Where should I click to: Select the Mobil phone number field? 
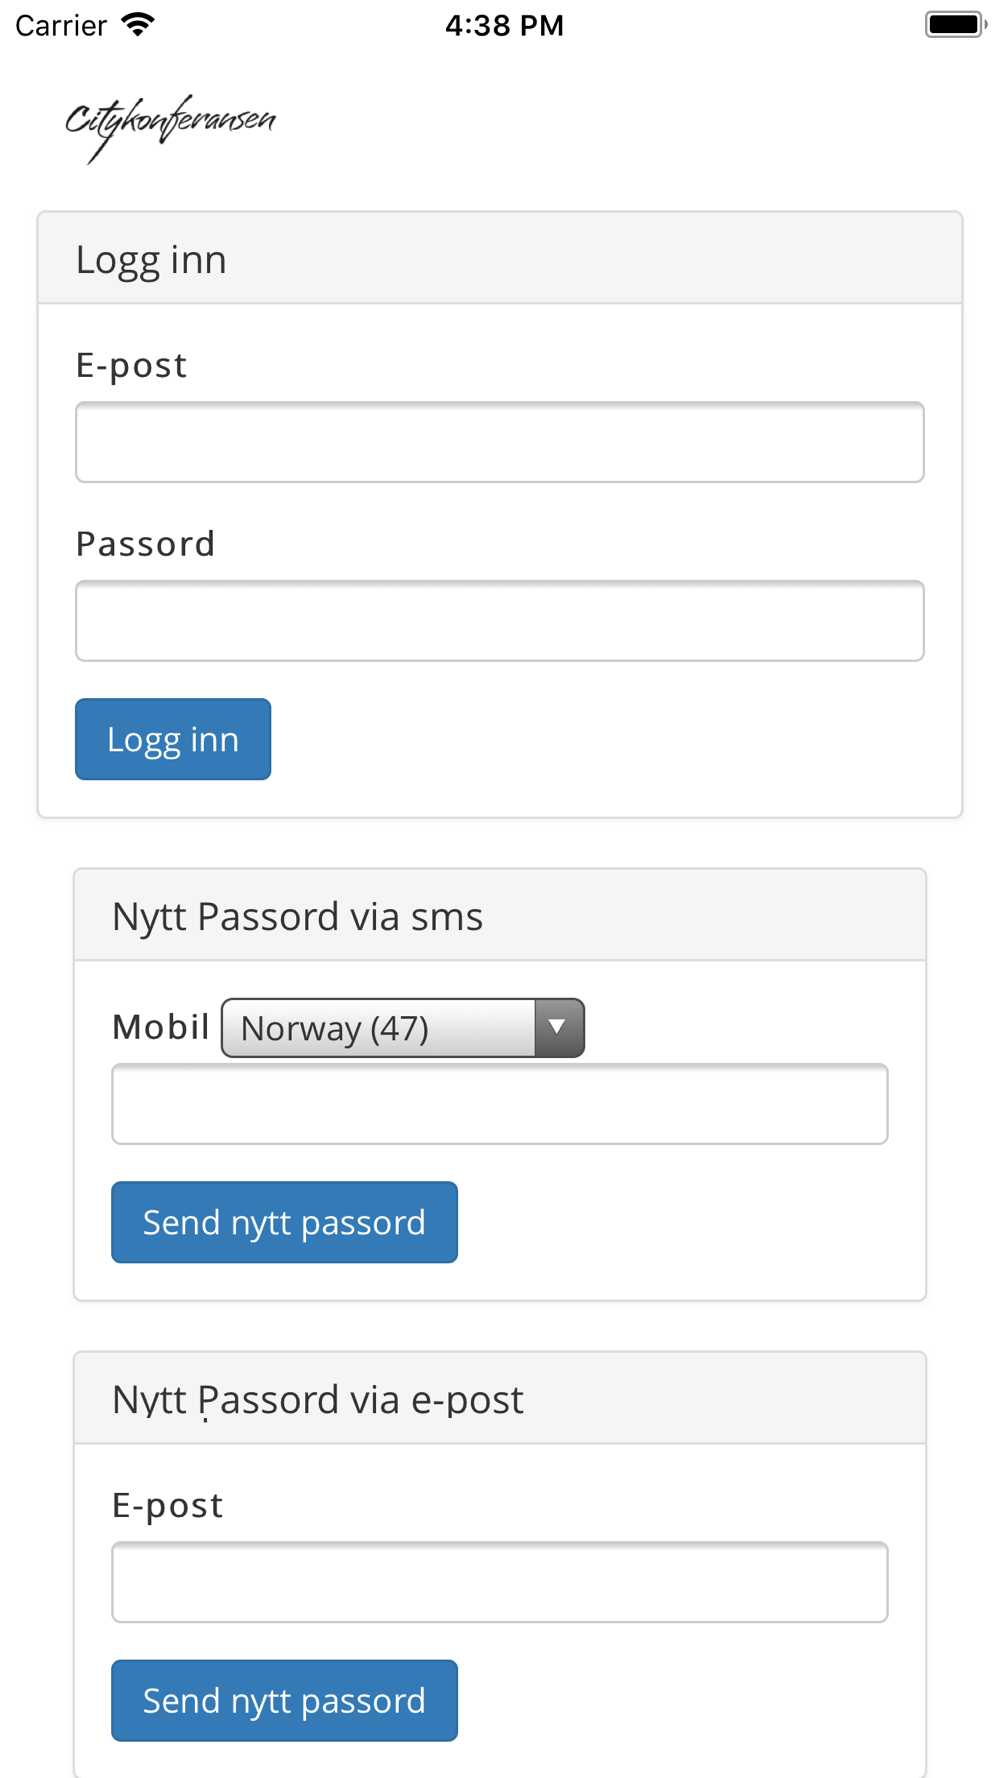[500, 1104]
